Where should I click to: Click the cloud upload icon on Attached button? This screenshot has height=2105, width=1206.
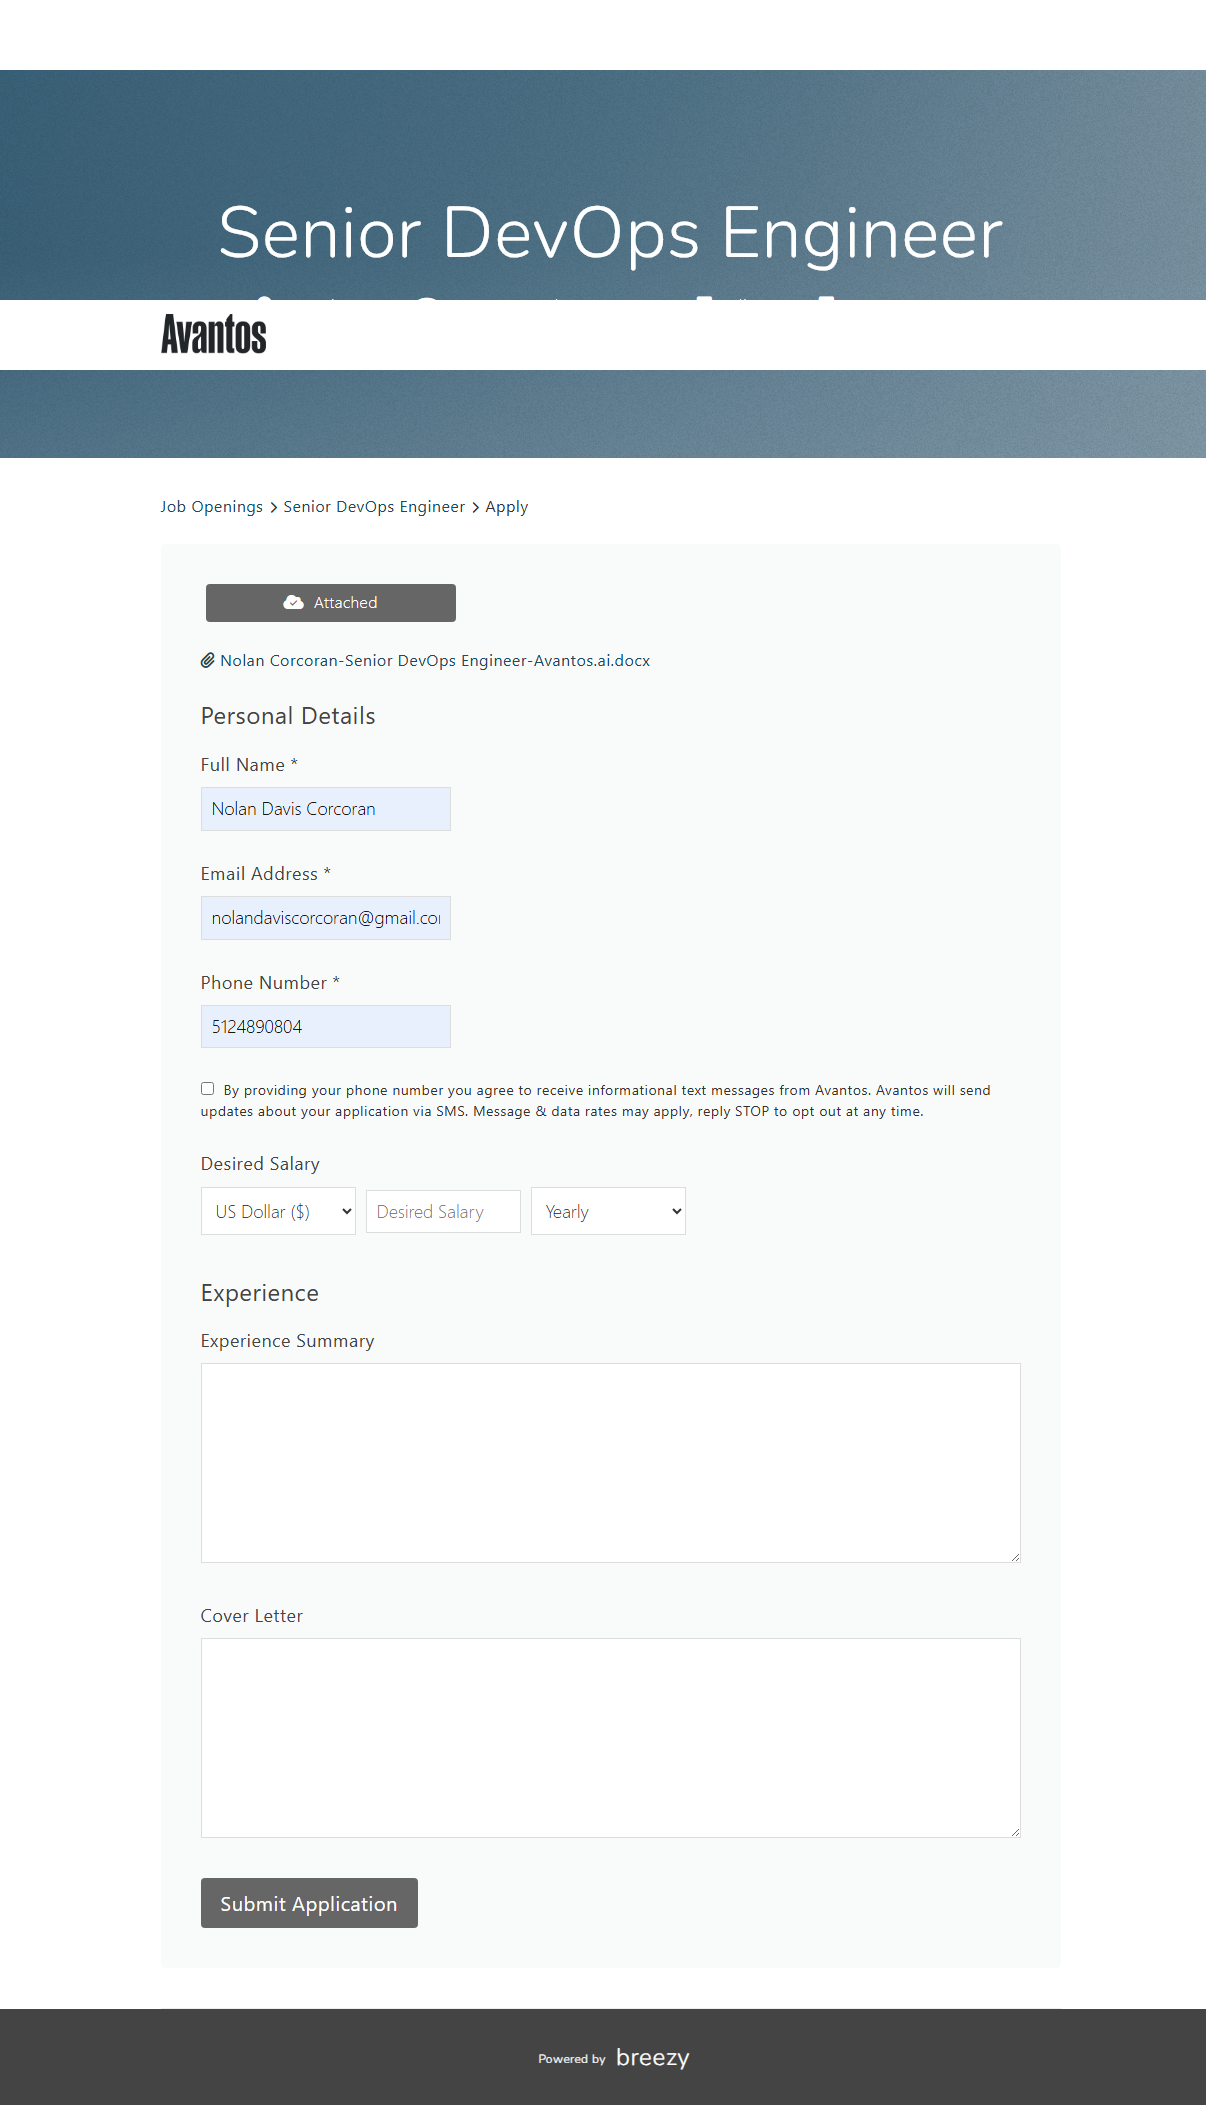[293, 602]
